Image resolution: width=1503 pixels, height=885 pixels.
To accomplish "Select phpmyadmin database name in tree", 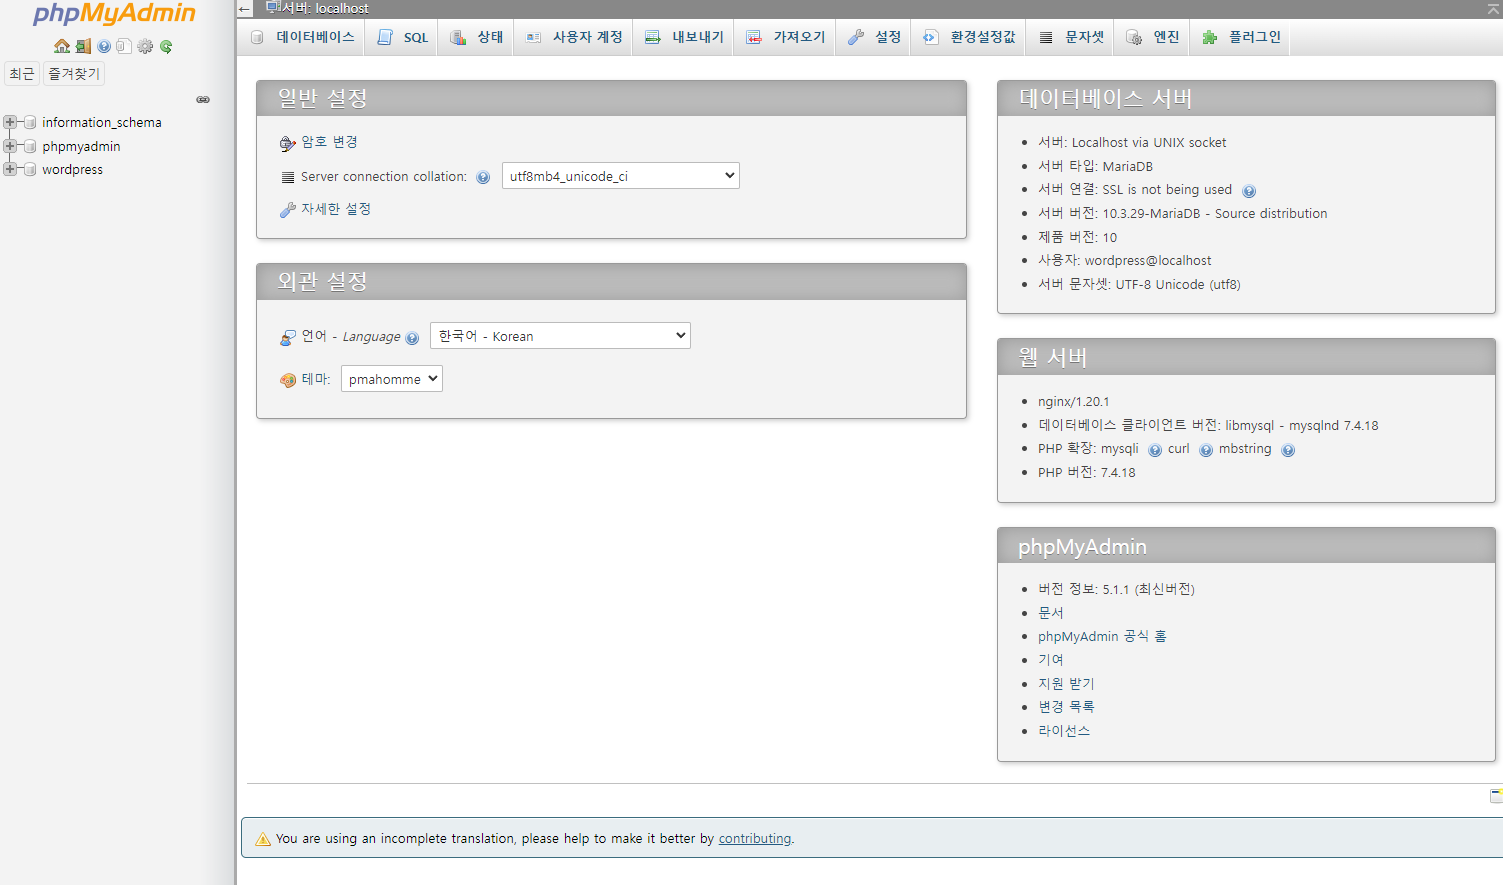I will pyautogui.click(x=81, y=146).
